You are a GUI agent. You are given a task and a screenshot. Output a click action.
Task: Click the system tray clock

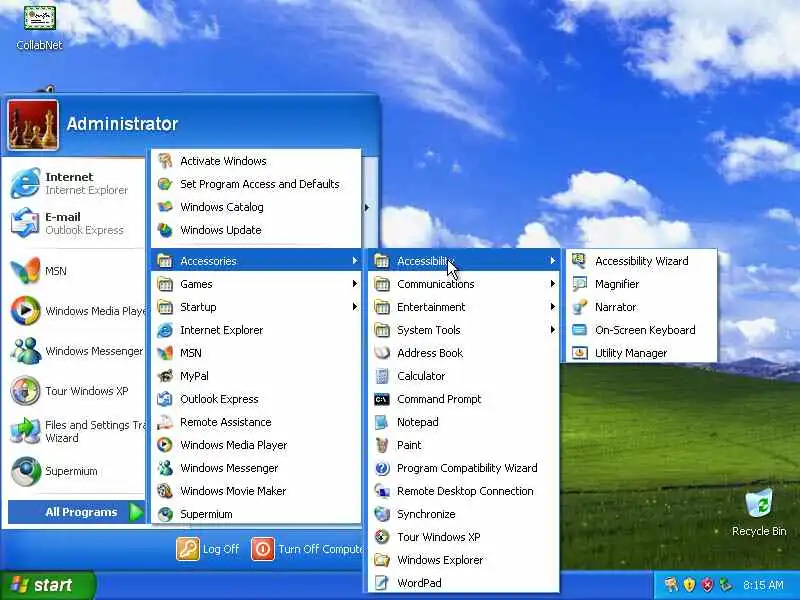763,585
